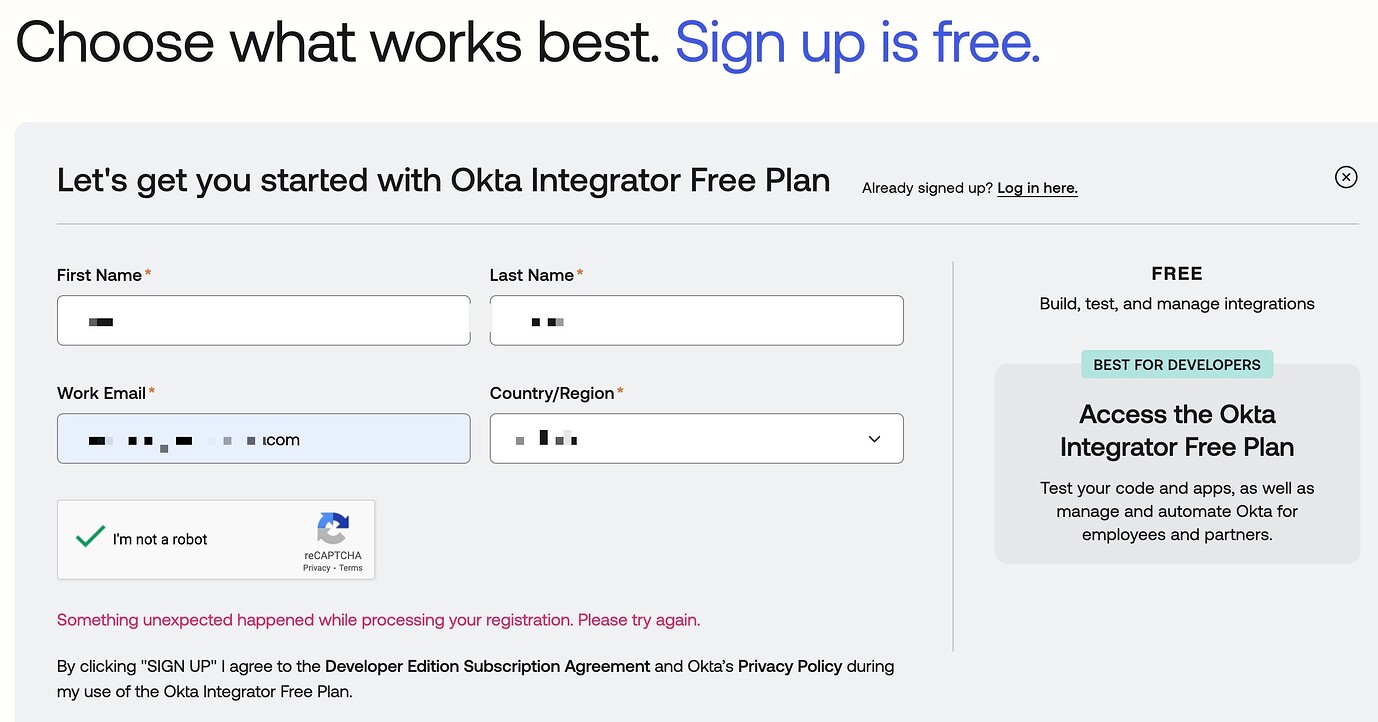Click the "Sign up is free." heading link
Viewport: 1378px width, 722px height.
tap(857, 42)
